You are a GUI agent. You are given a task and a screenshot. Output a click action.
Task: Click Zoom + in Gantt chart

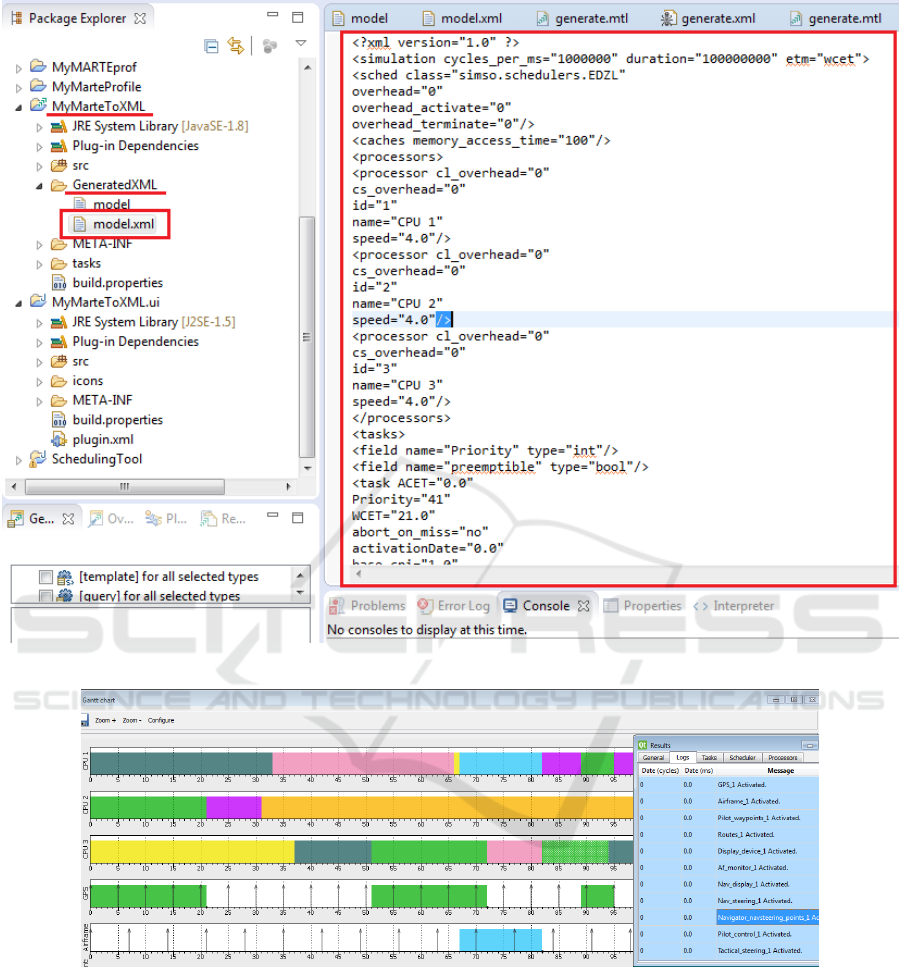(x=104, y=720)
